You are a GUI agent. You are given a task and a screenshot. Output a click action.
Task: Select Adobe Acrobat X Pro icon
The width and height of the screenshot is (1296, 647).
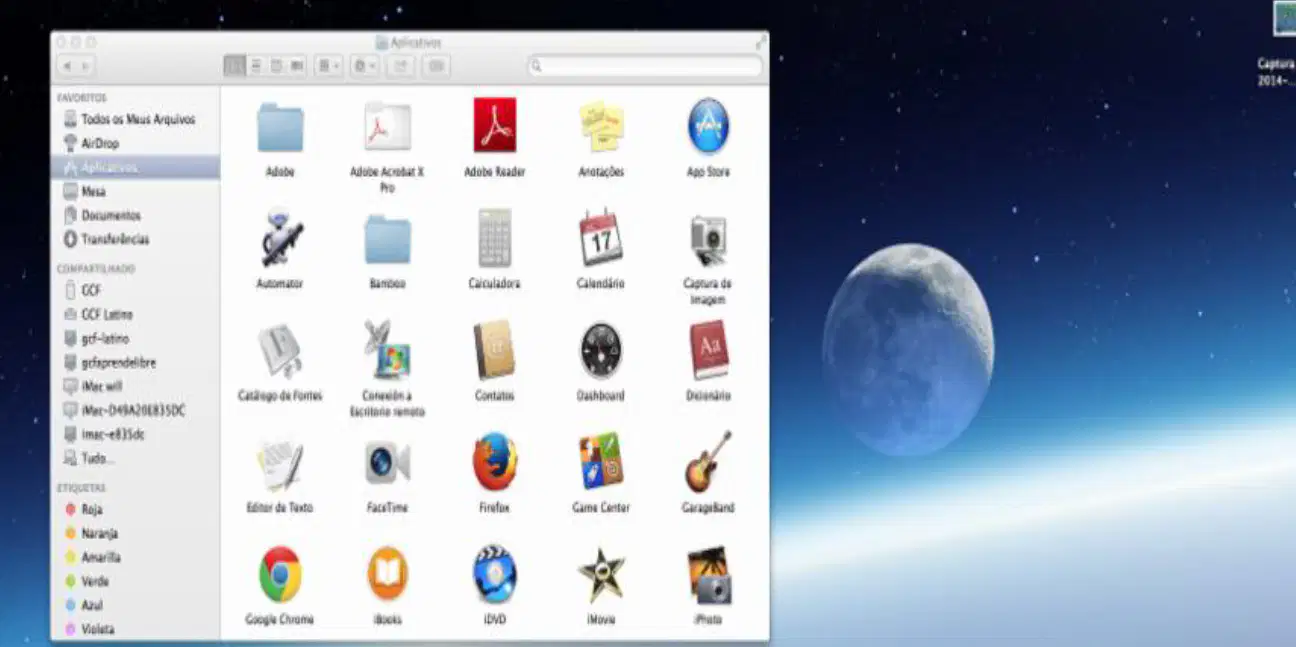click(x=387, y=127)
